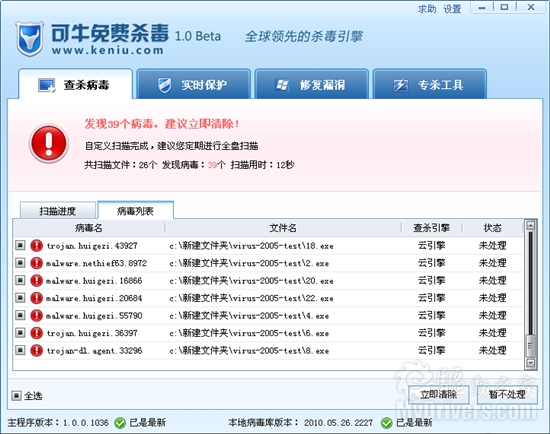Switch to the 修复漏洞 tab
The height and width of the screenshot is (434, 550).
pos(311,84)
